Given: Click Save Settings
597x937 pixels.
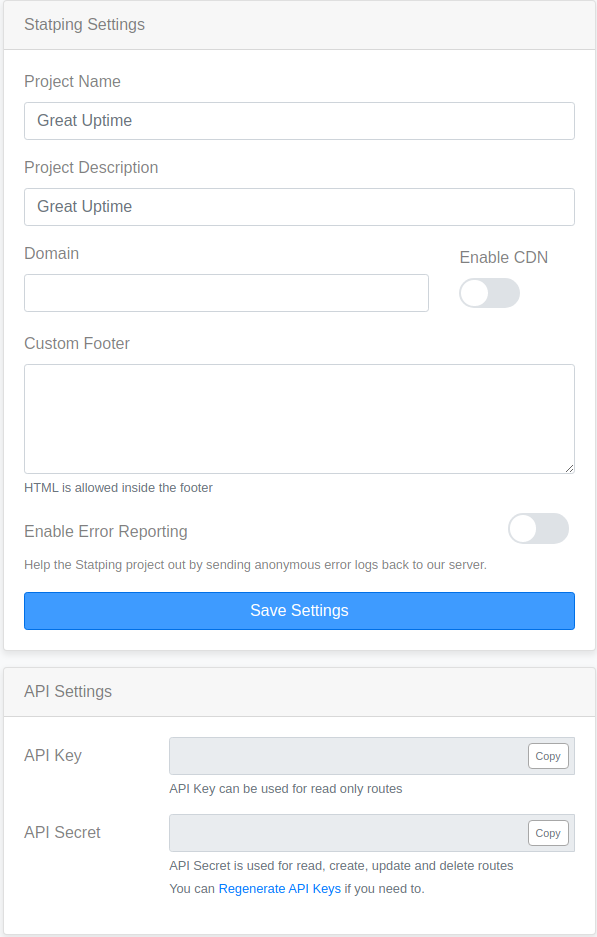Looking at the screenshot, I should (298, 610).
